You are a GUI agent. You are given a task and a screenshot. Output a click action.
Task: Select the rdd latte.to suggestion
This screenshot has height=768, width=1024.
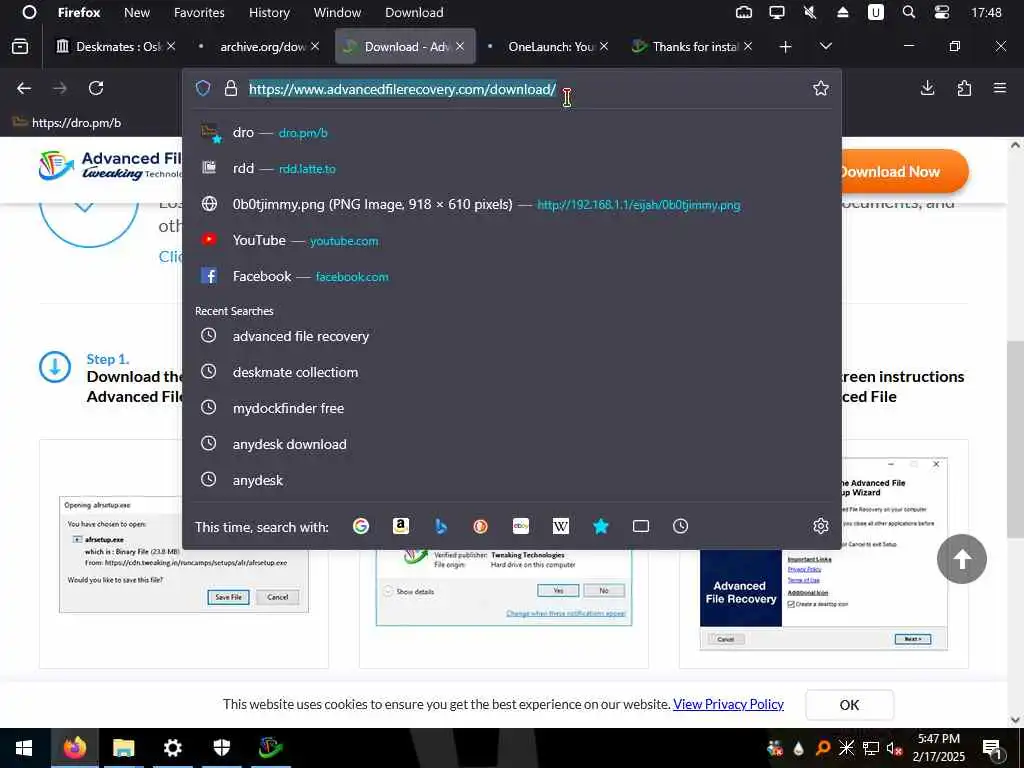coord(511,168)
